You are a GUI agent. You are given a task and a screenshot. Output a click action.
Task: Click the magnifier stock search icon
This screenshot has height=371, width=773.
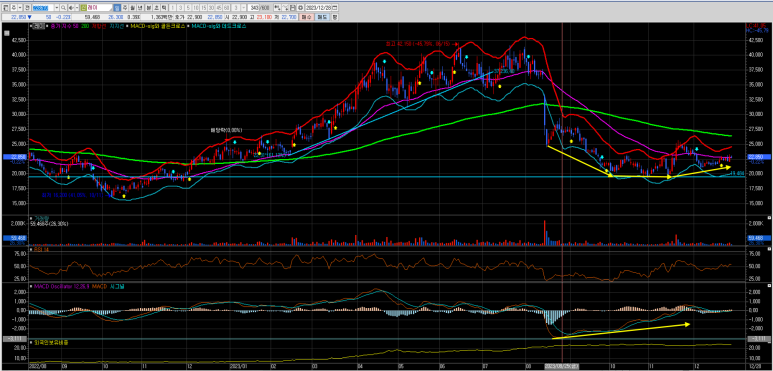pyautogui.click(x=63, y=8)
